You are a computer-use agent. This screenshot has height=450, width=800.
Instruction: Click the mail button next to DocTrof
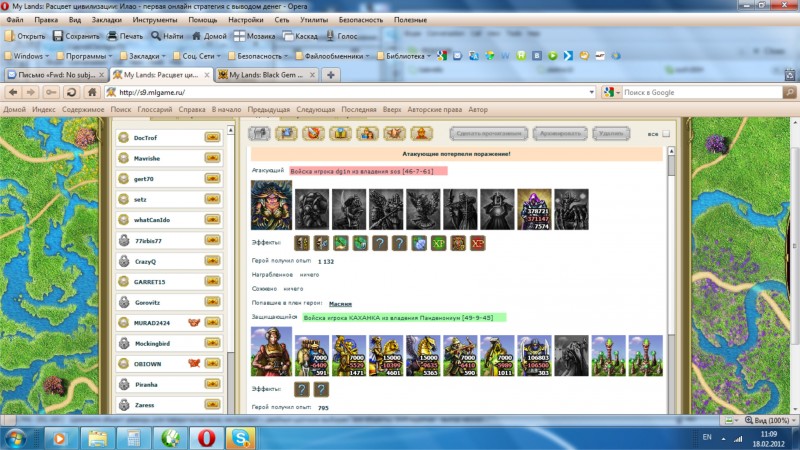tap(212, 137)
